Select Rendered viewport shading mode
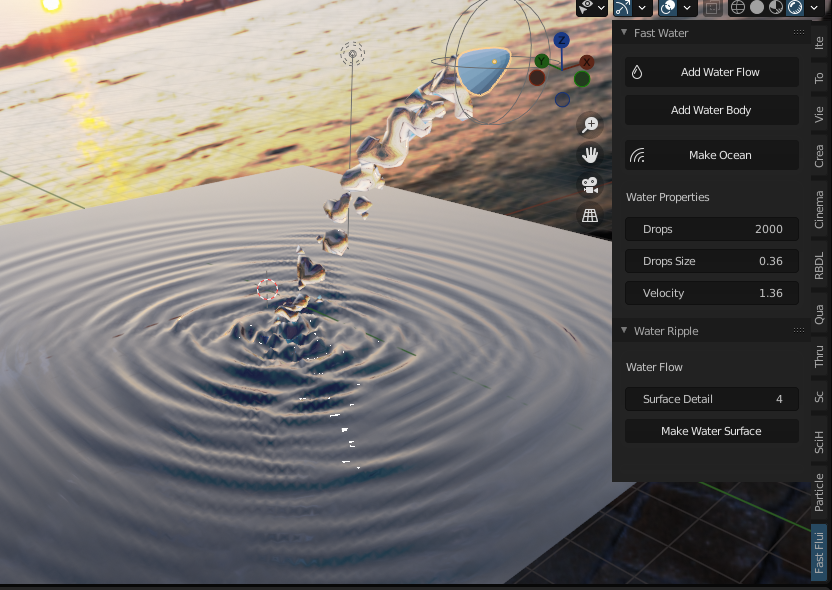 click(x=793, y=7)
